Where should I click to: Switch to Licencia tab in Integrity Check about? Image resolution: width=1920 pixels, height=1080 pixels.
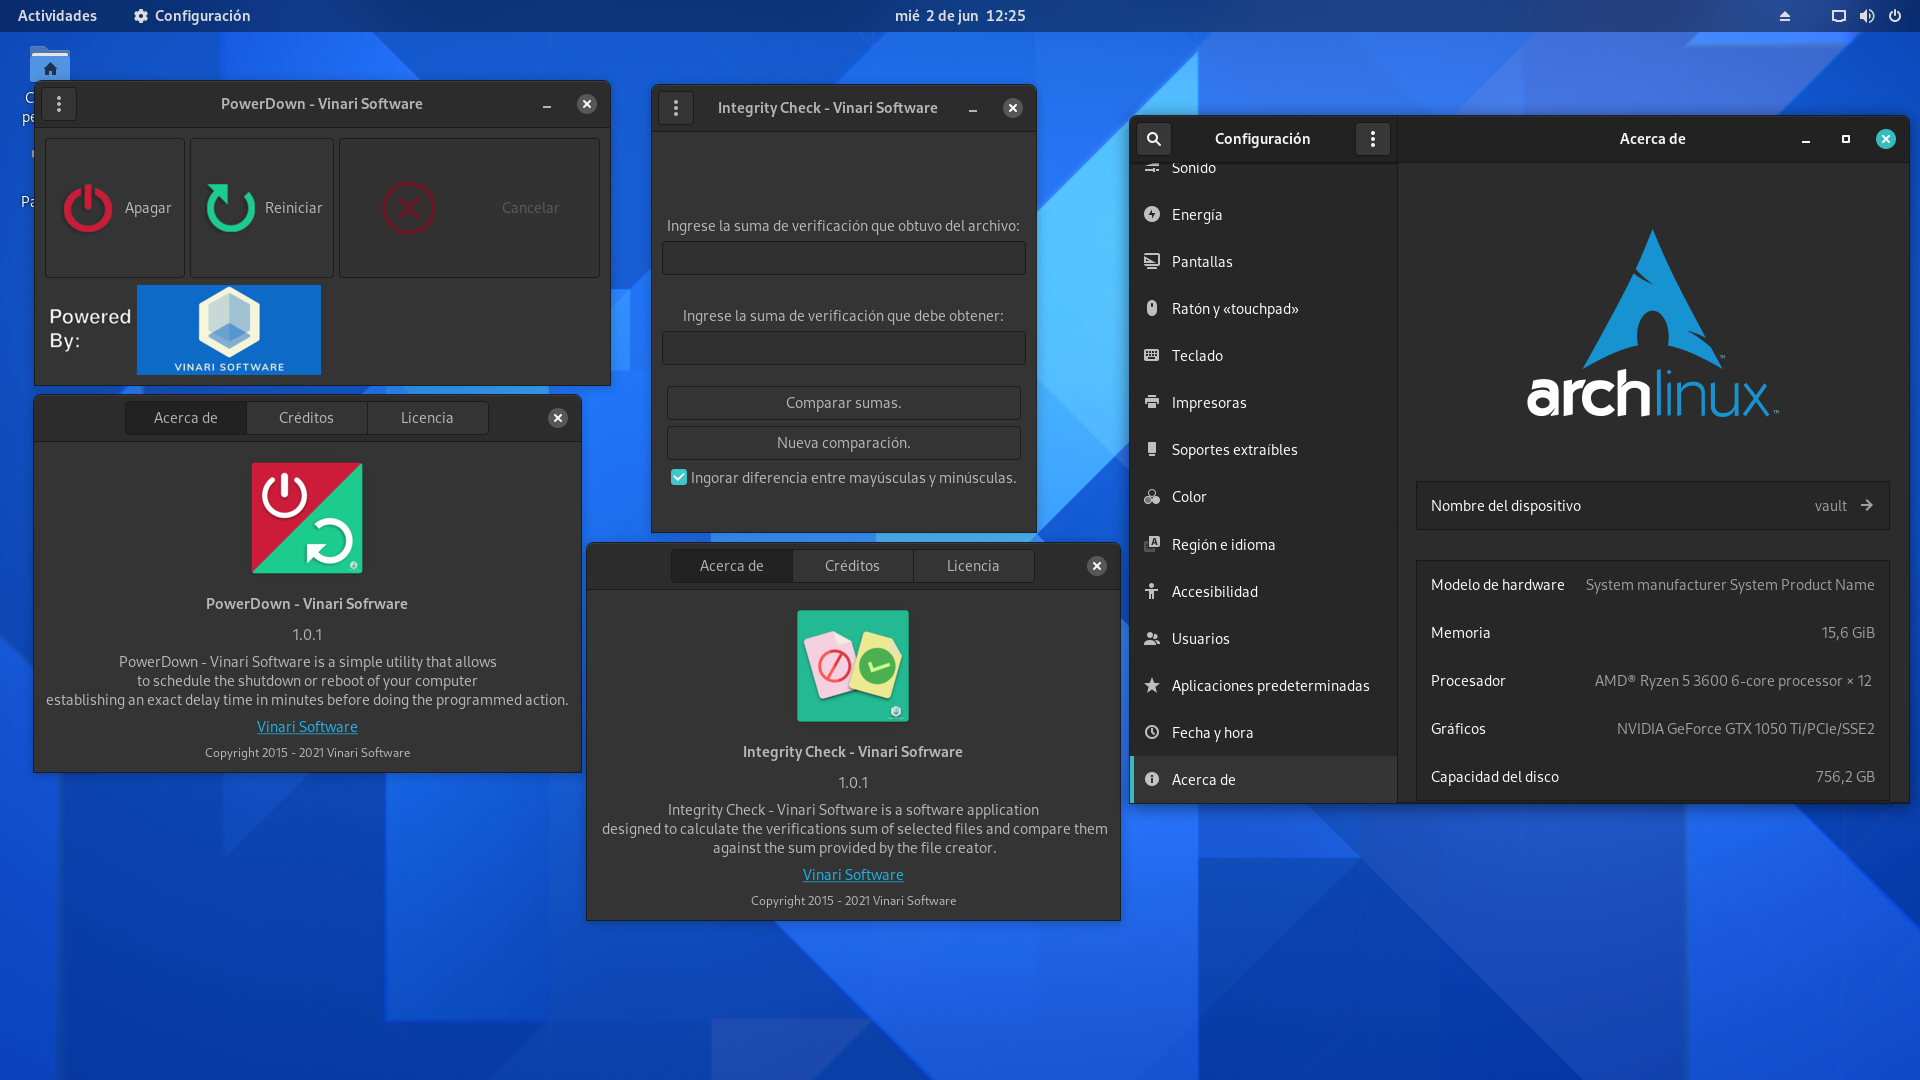(x=972, y=566)
